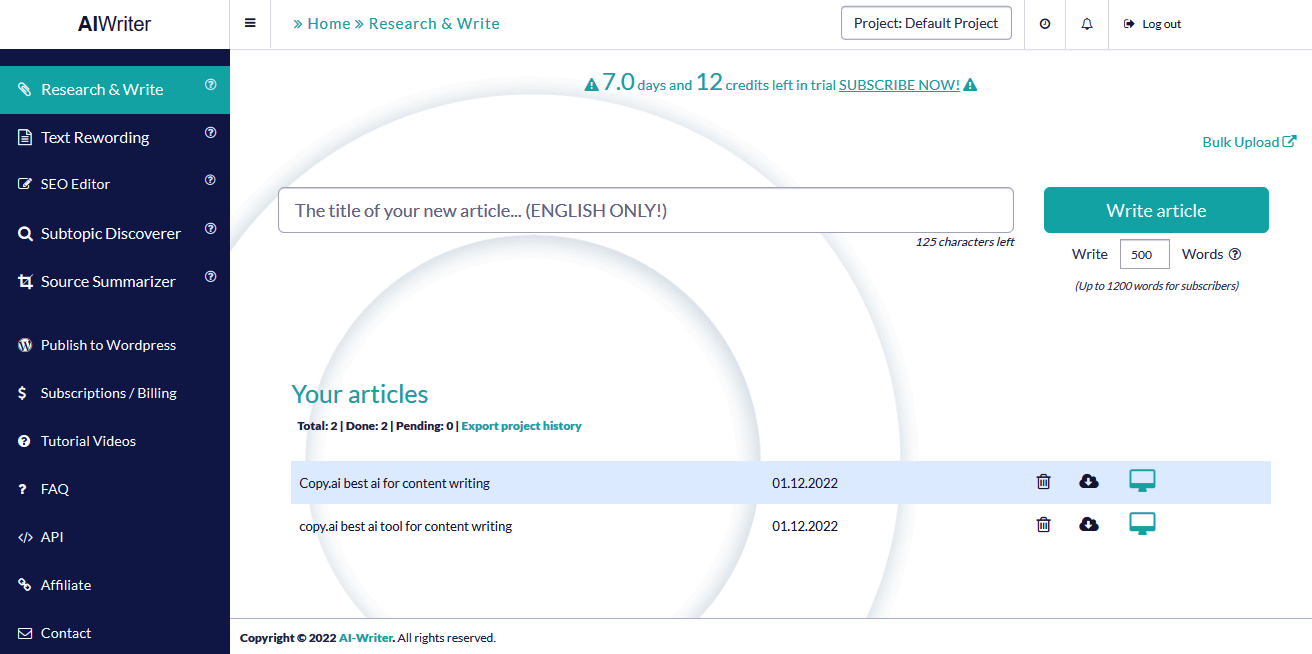Click help icon beside Subtopic Discoverer
1312x654 pixels.
pyautogui.click(x=211, y=228)
